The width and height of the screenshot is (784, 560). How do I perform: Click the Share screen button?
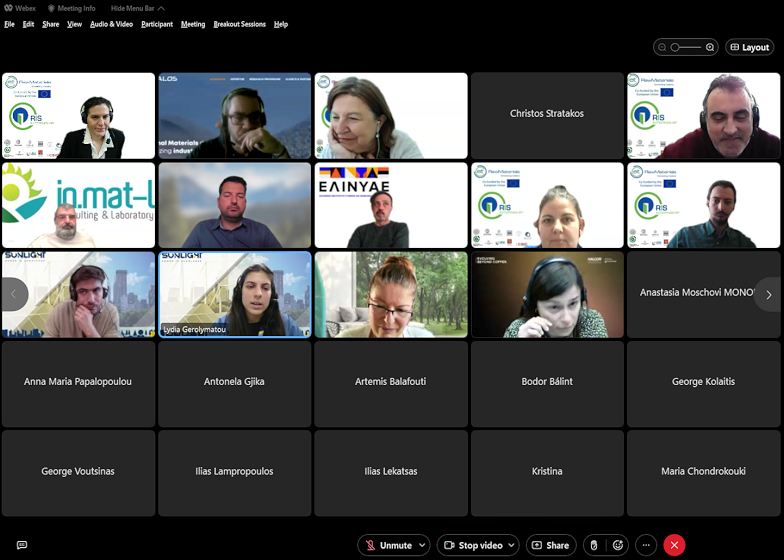[550, 545]
